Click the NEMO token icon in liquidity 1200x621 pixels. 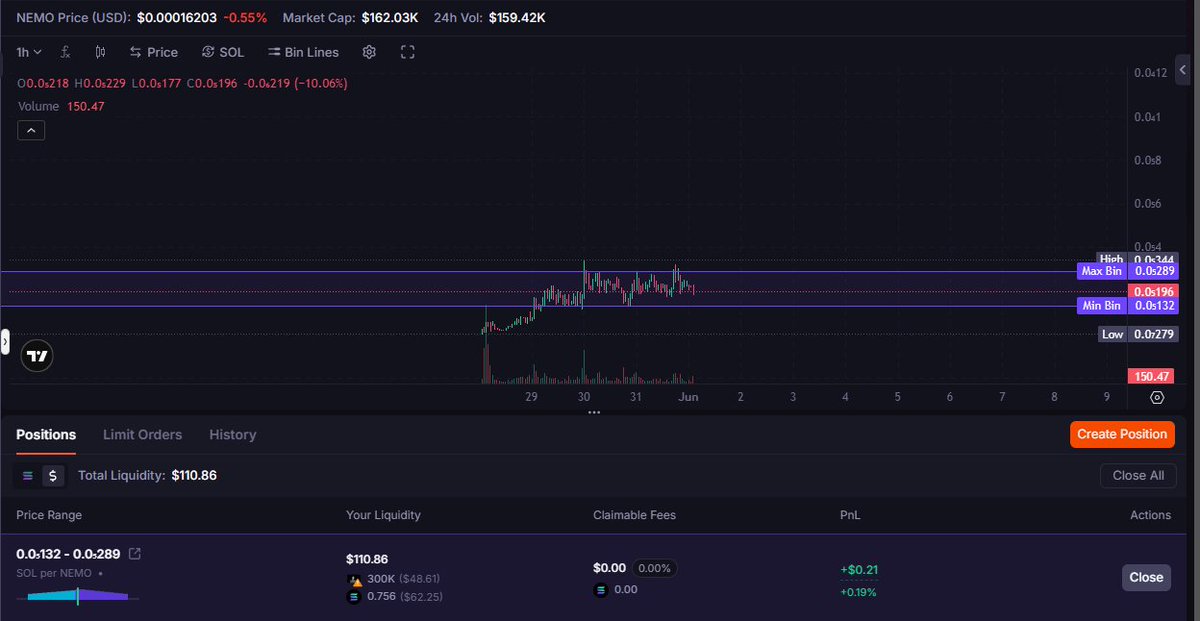pyautogui.click(x=354, y=579)
